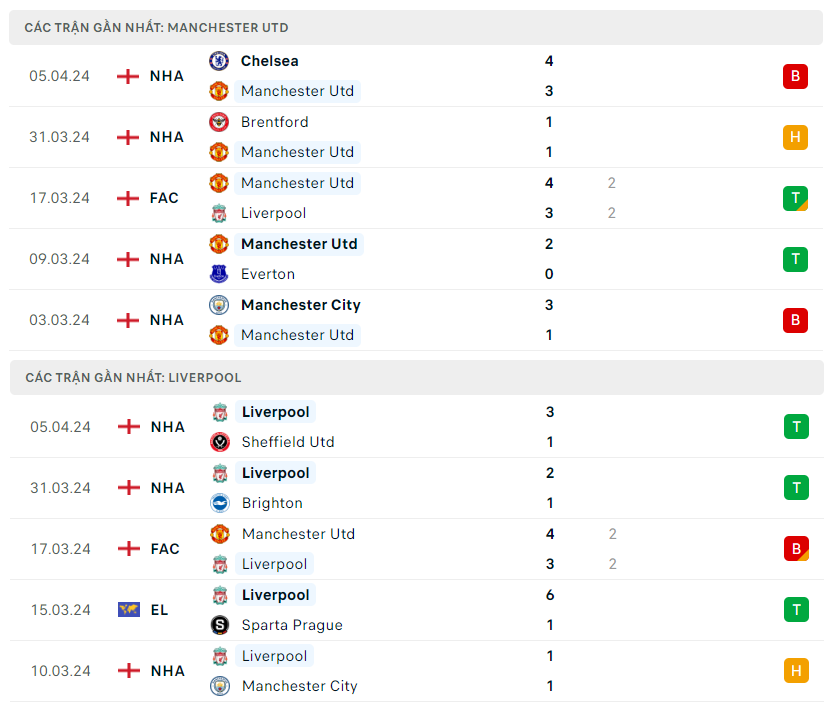Click the Brighton club crest icon

pos(220,503)
